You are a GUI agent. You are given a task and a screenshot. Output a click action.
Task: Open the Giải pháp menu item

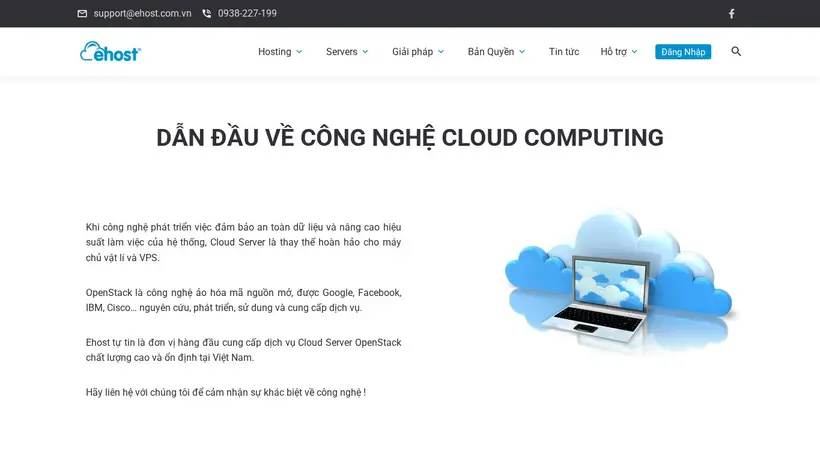click(x=413, y=52)
